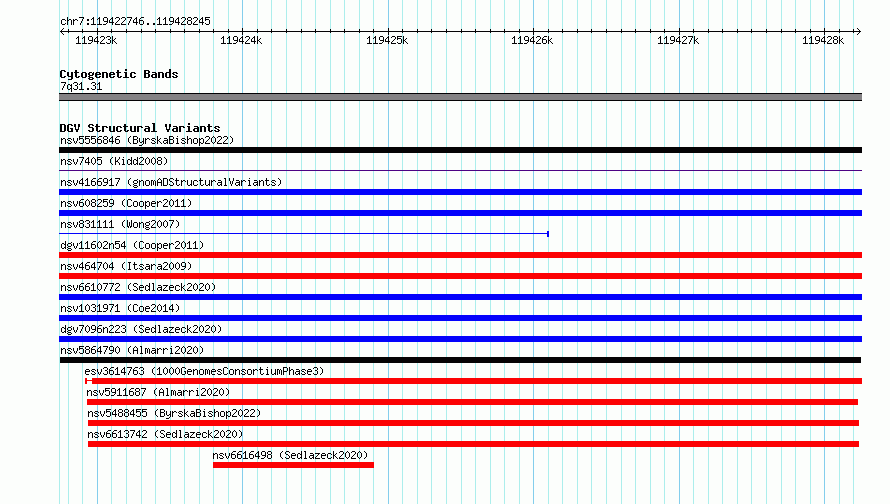This screenshot has width=890, height=504.
Task: Open variant label nsv7405 (Kidd2008)
Action: point(114,161)
